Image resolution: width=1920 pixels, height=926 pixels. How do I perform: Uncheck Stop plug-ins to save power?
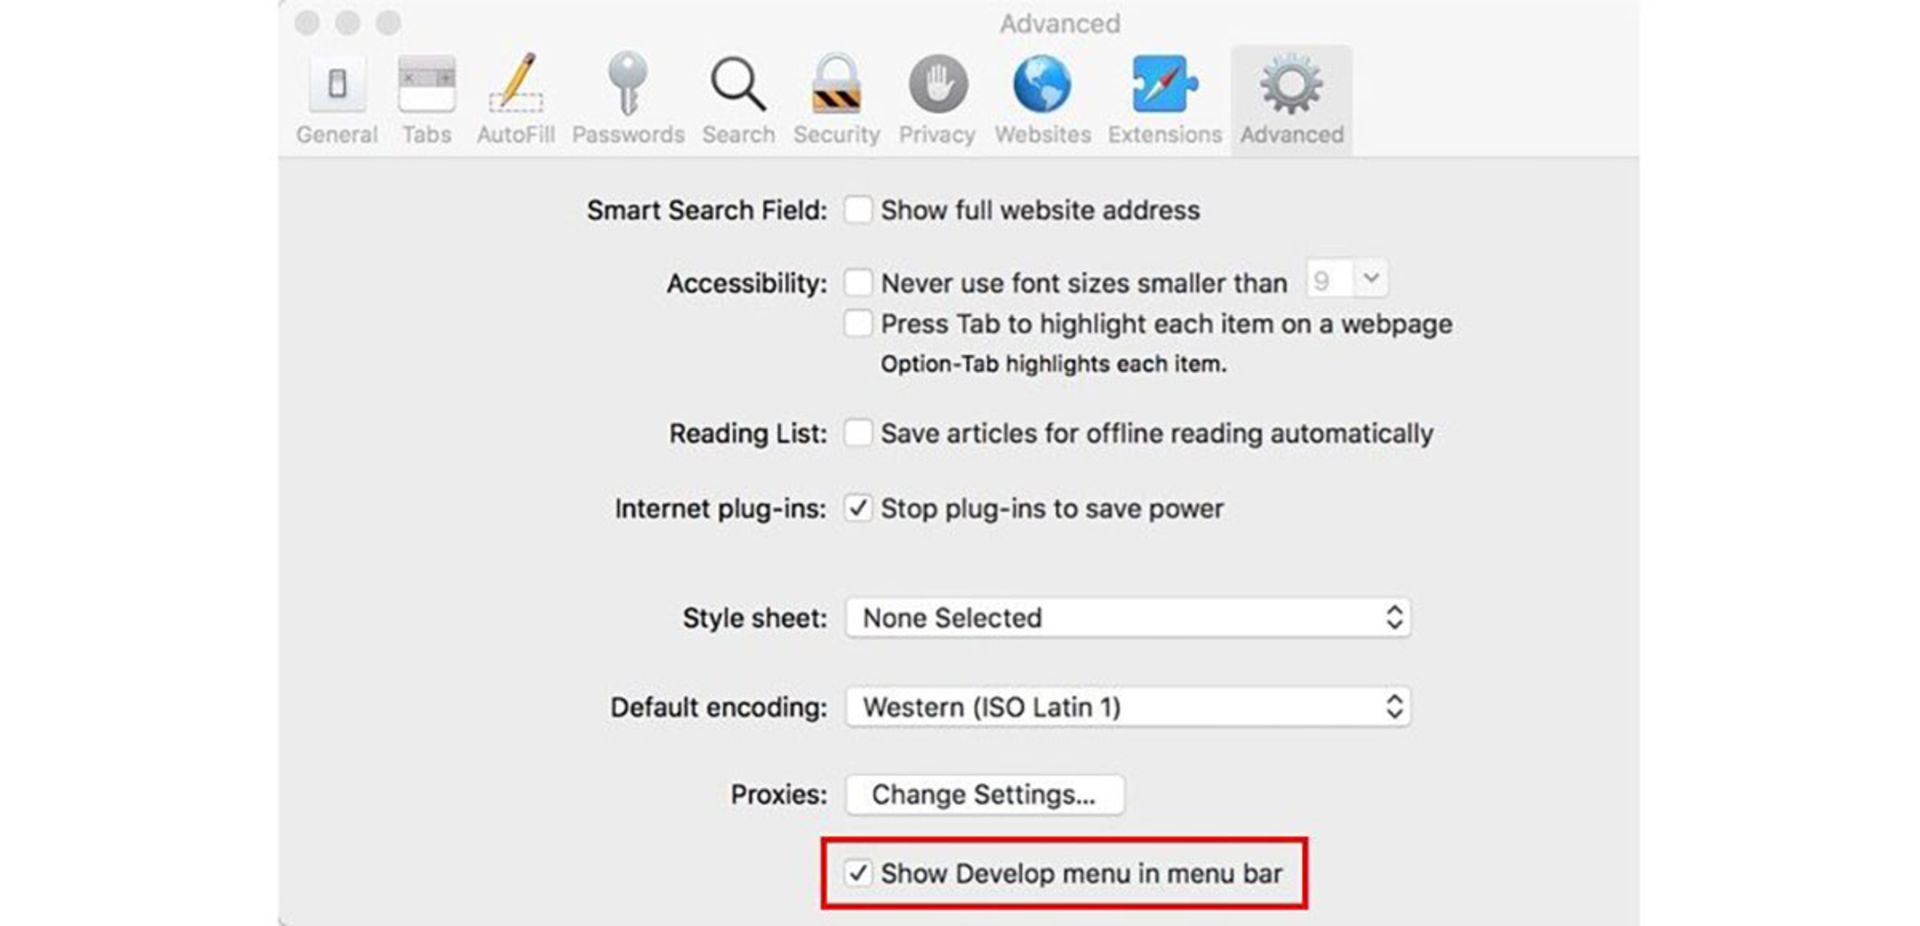858,508
